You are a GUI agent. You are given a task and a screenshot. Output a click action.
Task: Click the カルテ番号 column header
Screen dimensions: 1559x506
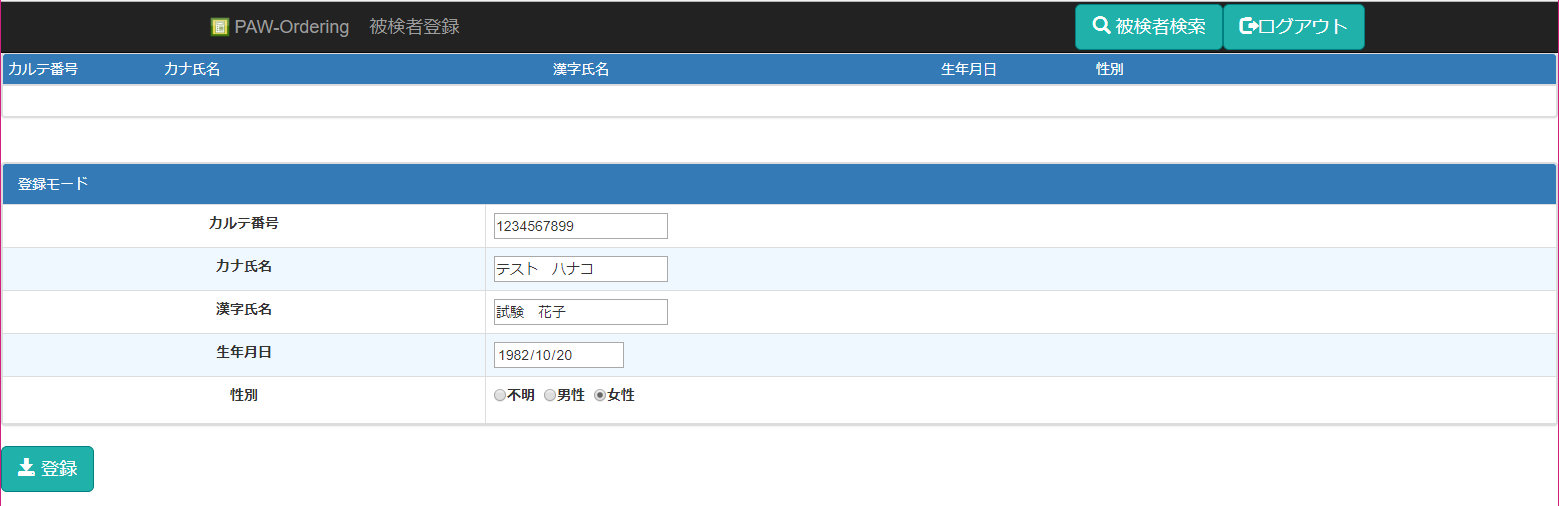pyautogui.click(x=43, y=70)
